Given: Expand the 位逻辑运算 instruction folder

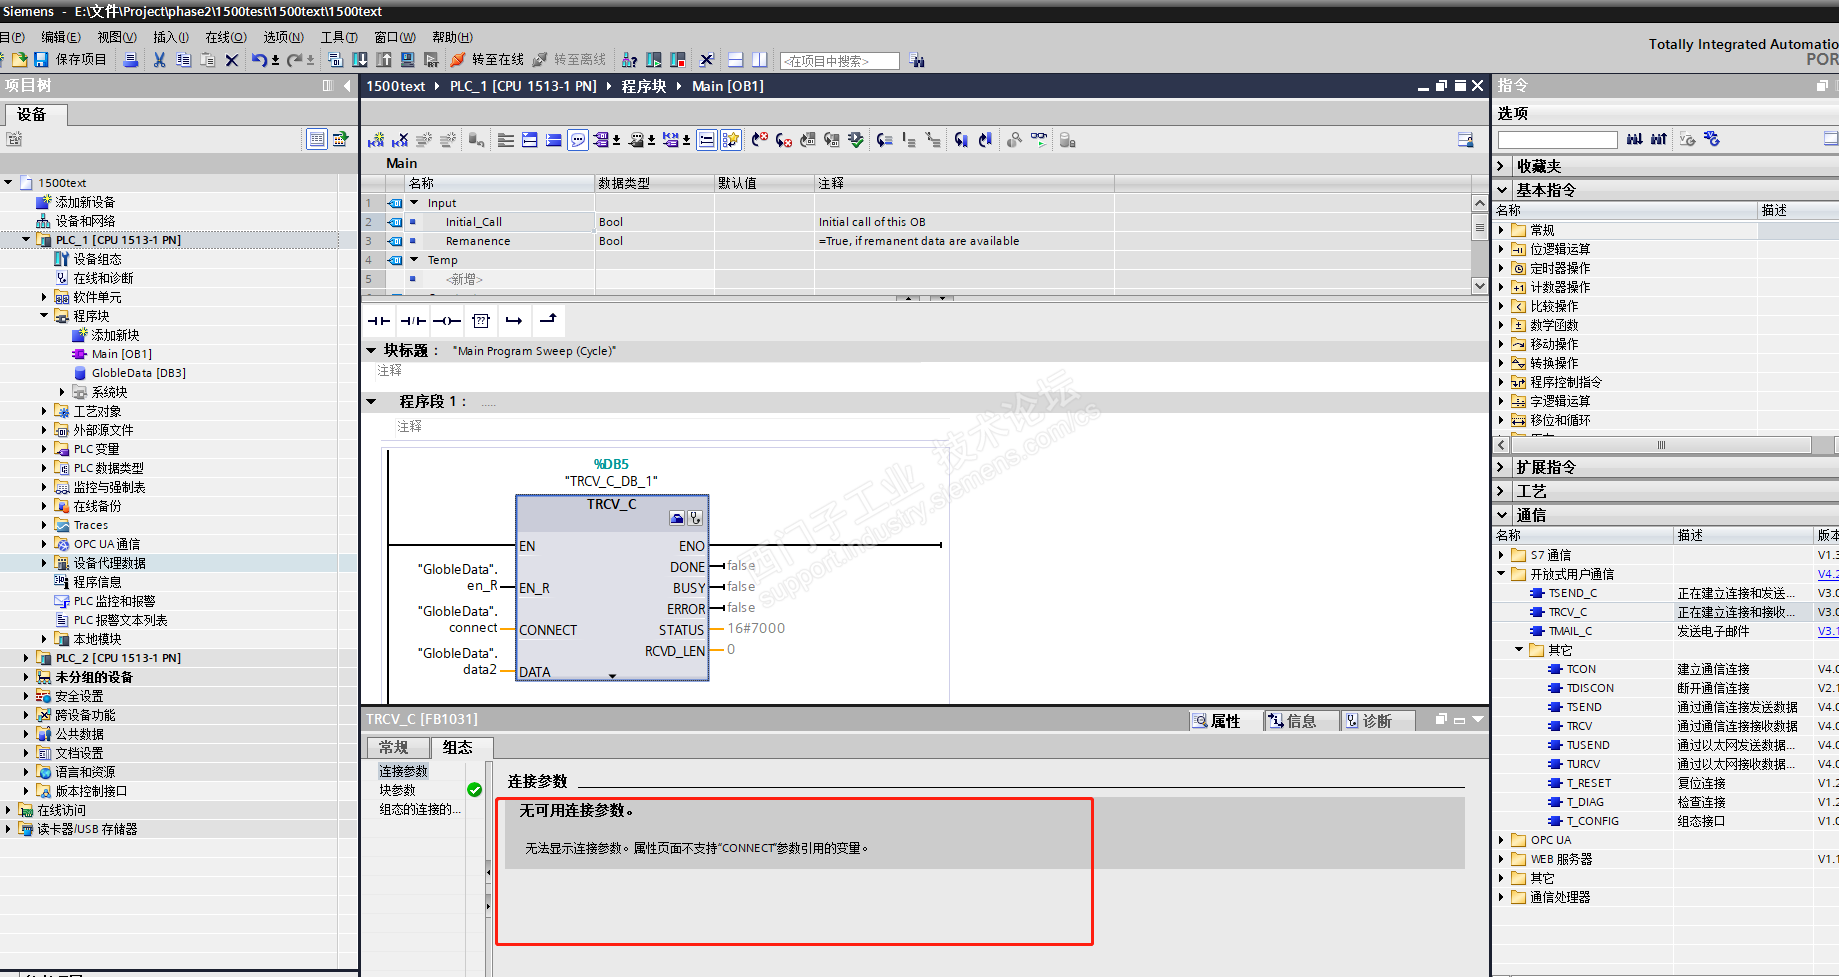Looking at the screenshot, I should point(1501,249).
